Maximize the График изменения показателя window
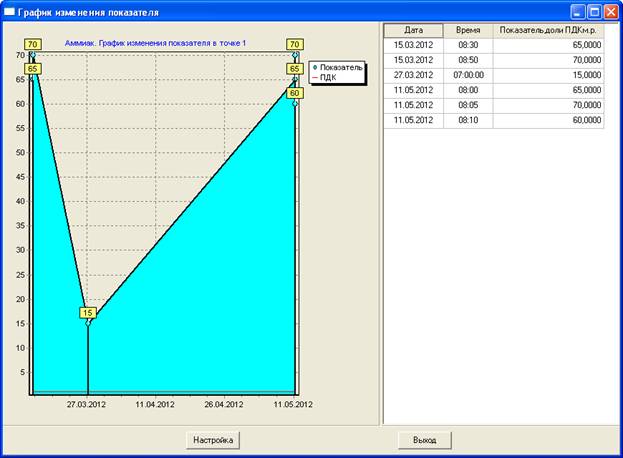623x458 pixels. [593, 12]
